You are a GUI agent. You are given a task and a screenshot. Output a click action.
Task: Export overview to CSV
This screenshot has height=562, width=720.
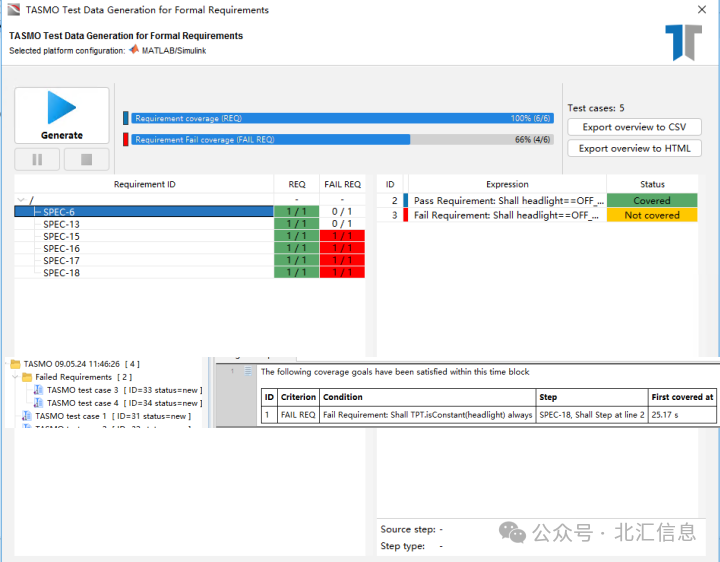pos(634,127)
